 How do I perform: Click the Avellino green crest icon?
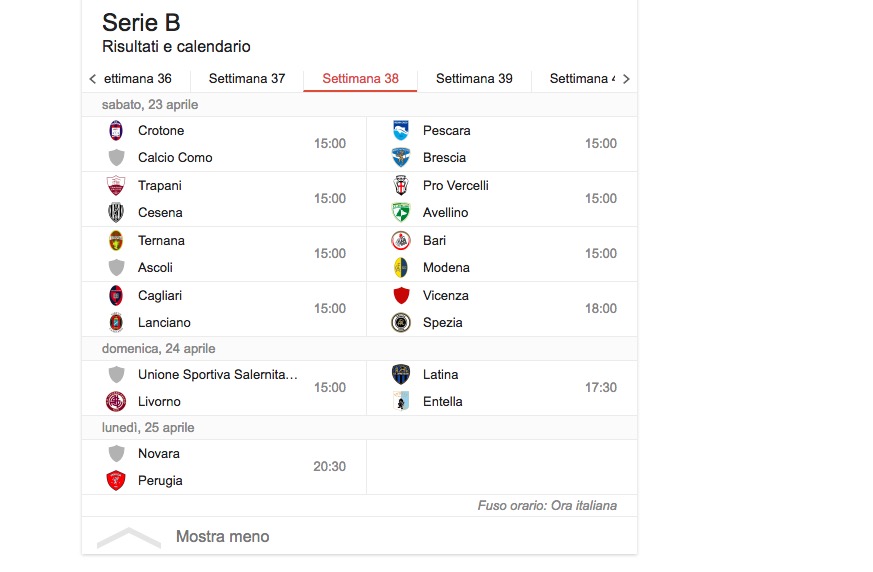coord(401,212)
